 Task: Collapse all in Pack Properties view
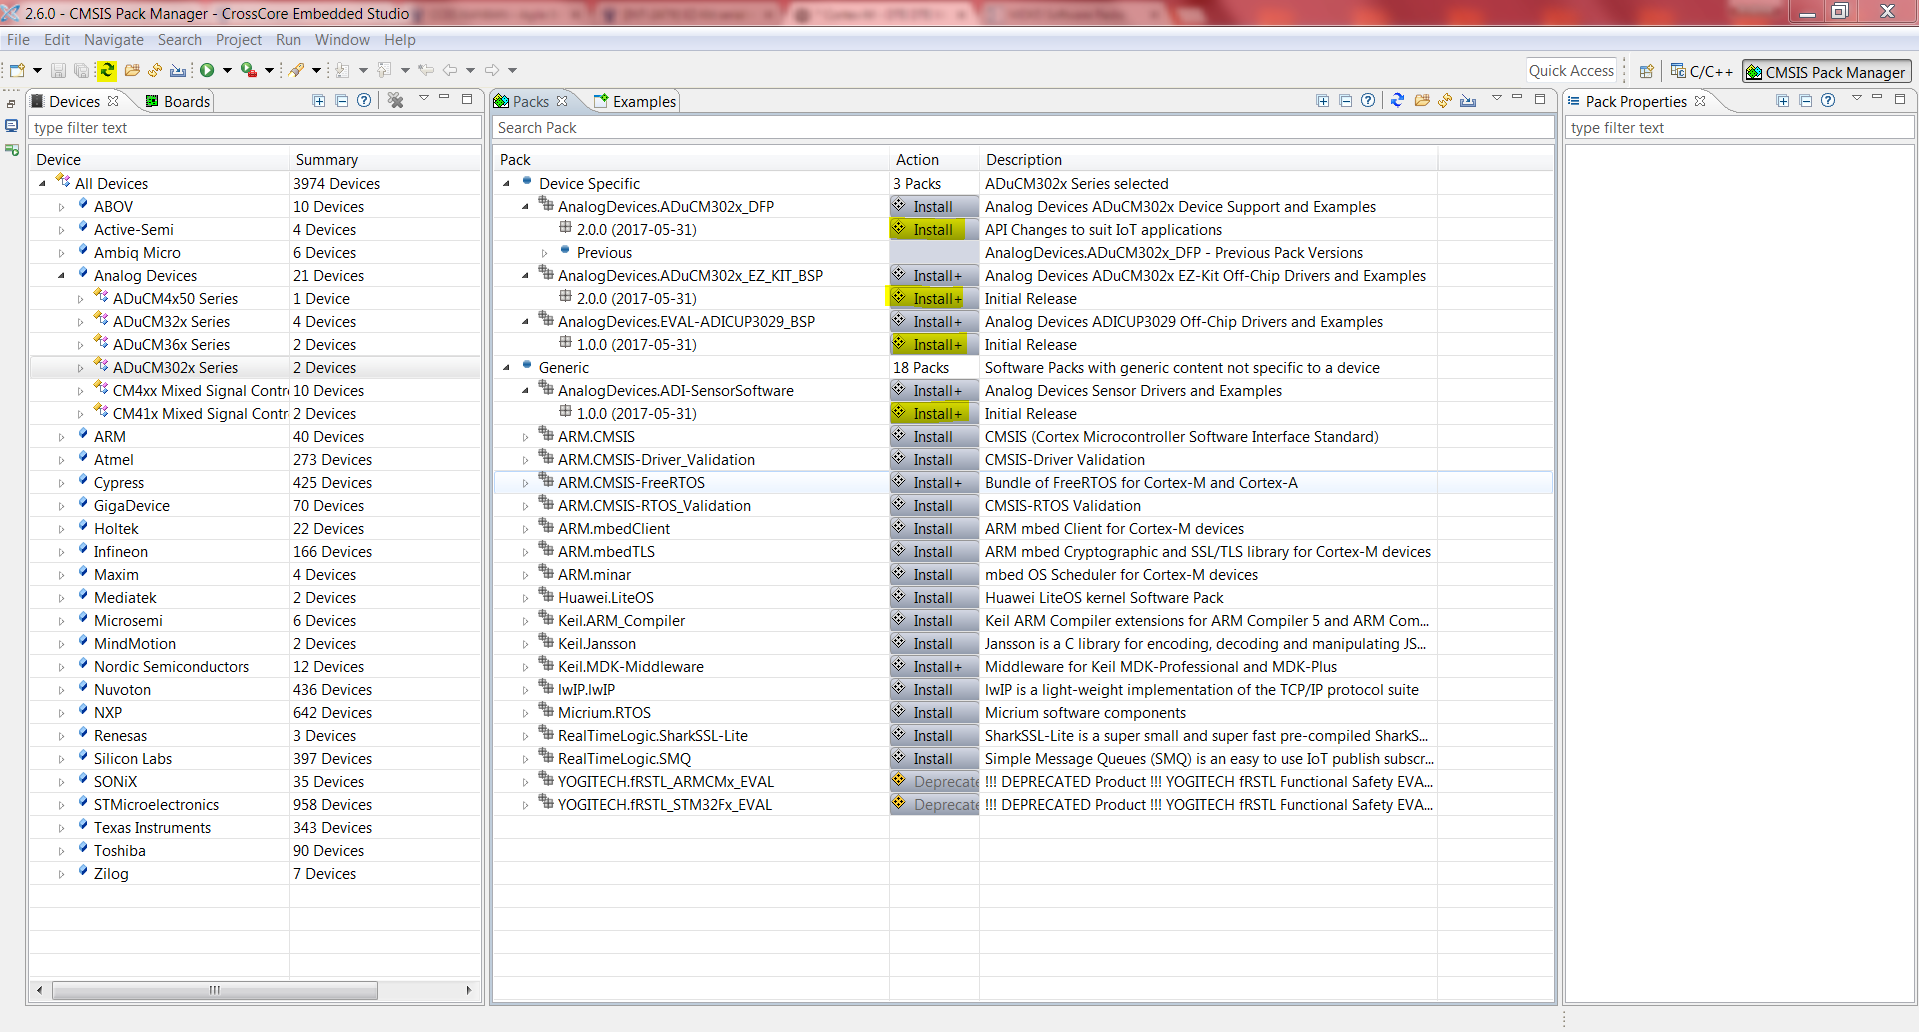1805,101
